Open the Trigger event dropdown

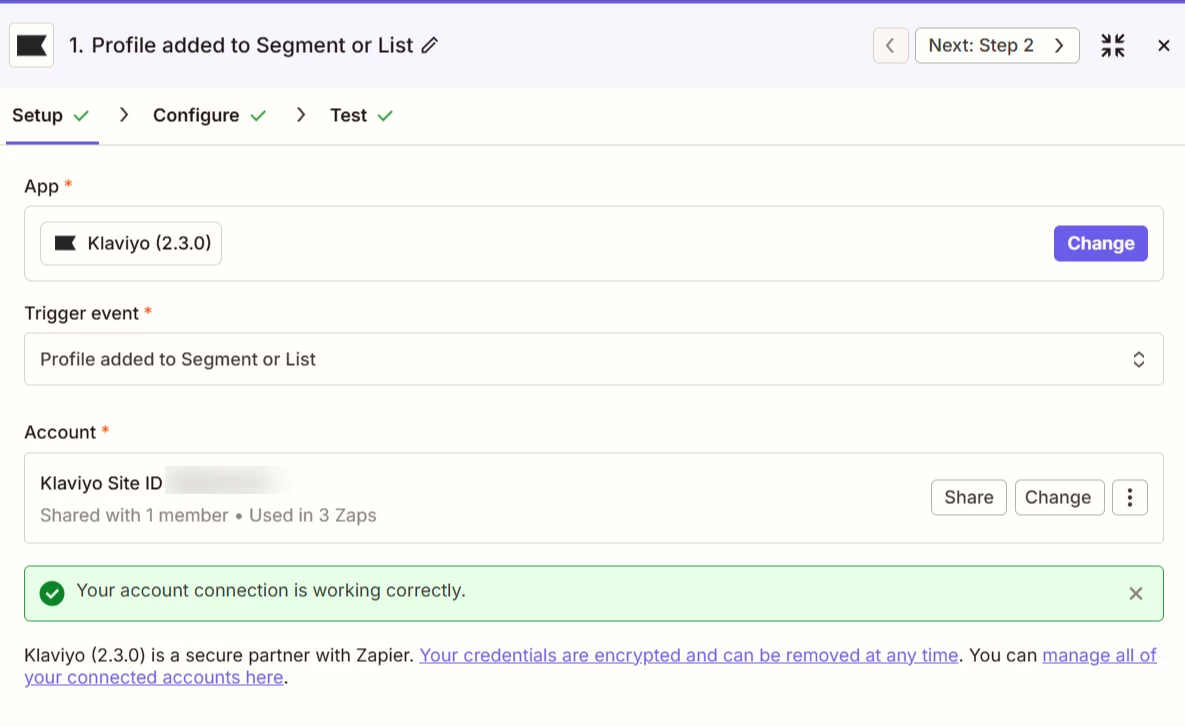[593, 359]
